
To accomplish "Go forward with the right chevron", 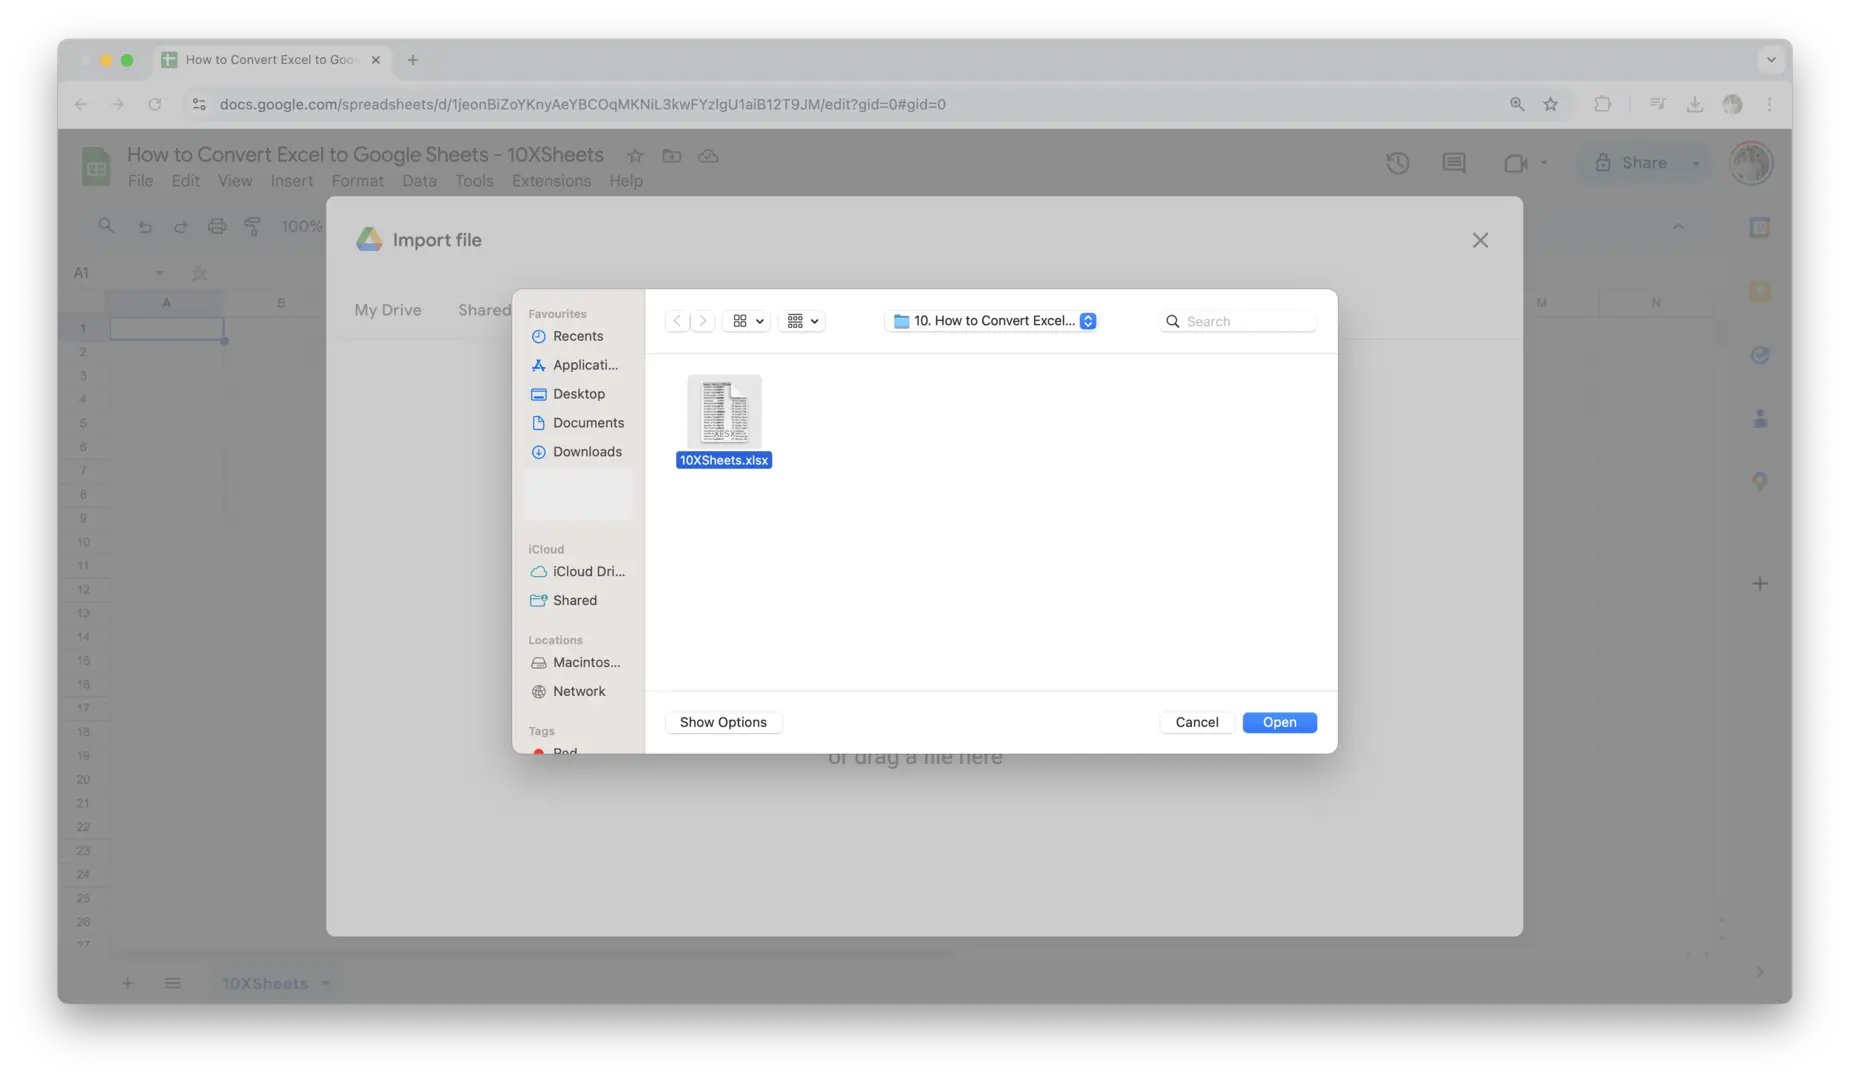I will click(703, 321).
